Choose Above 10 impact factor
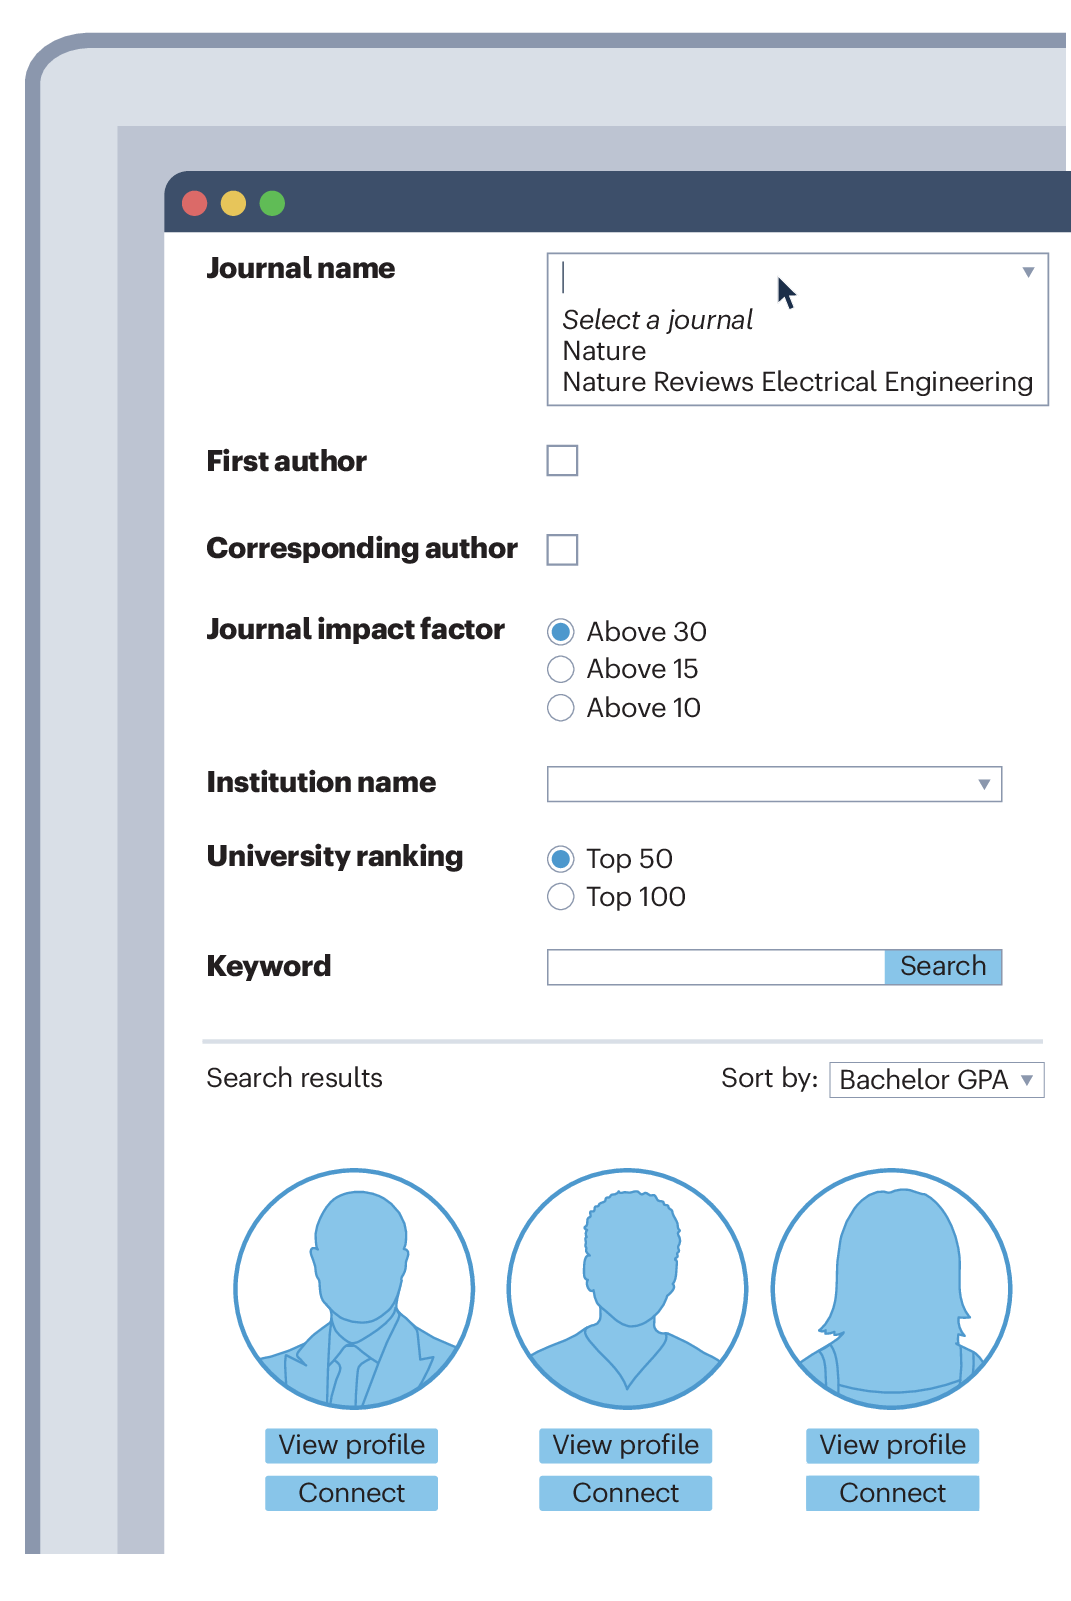 point(561,708)
